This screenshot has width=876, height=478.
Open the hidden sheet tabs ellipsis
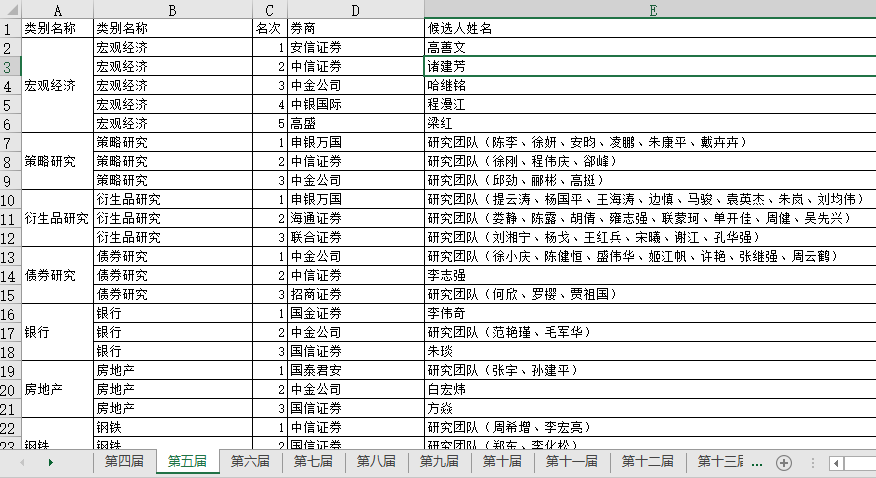pyautogui.click(x=757, y=463)
